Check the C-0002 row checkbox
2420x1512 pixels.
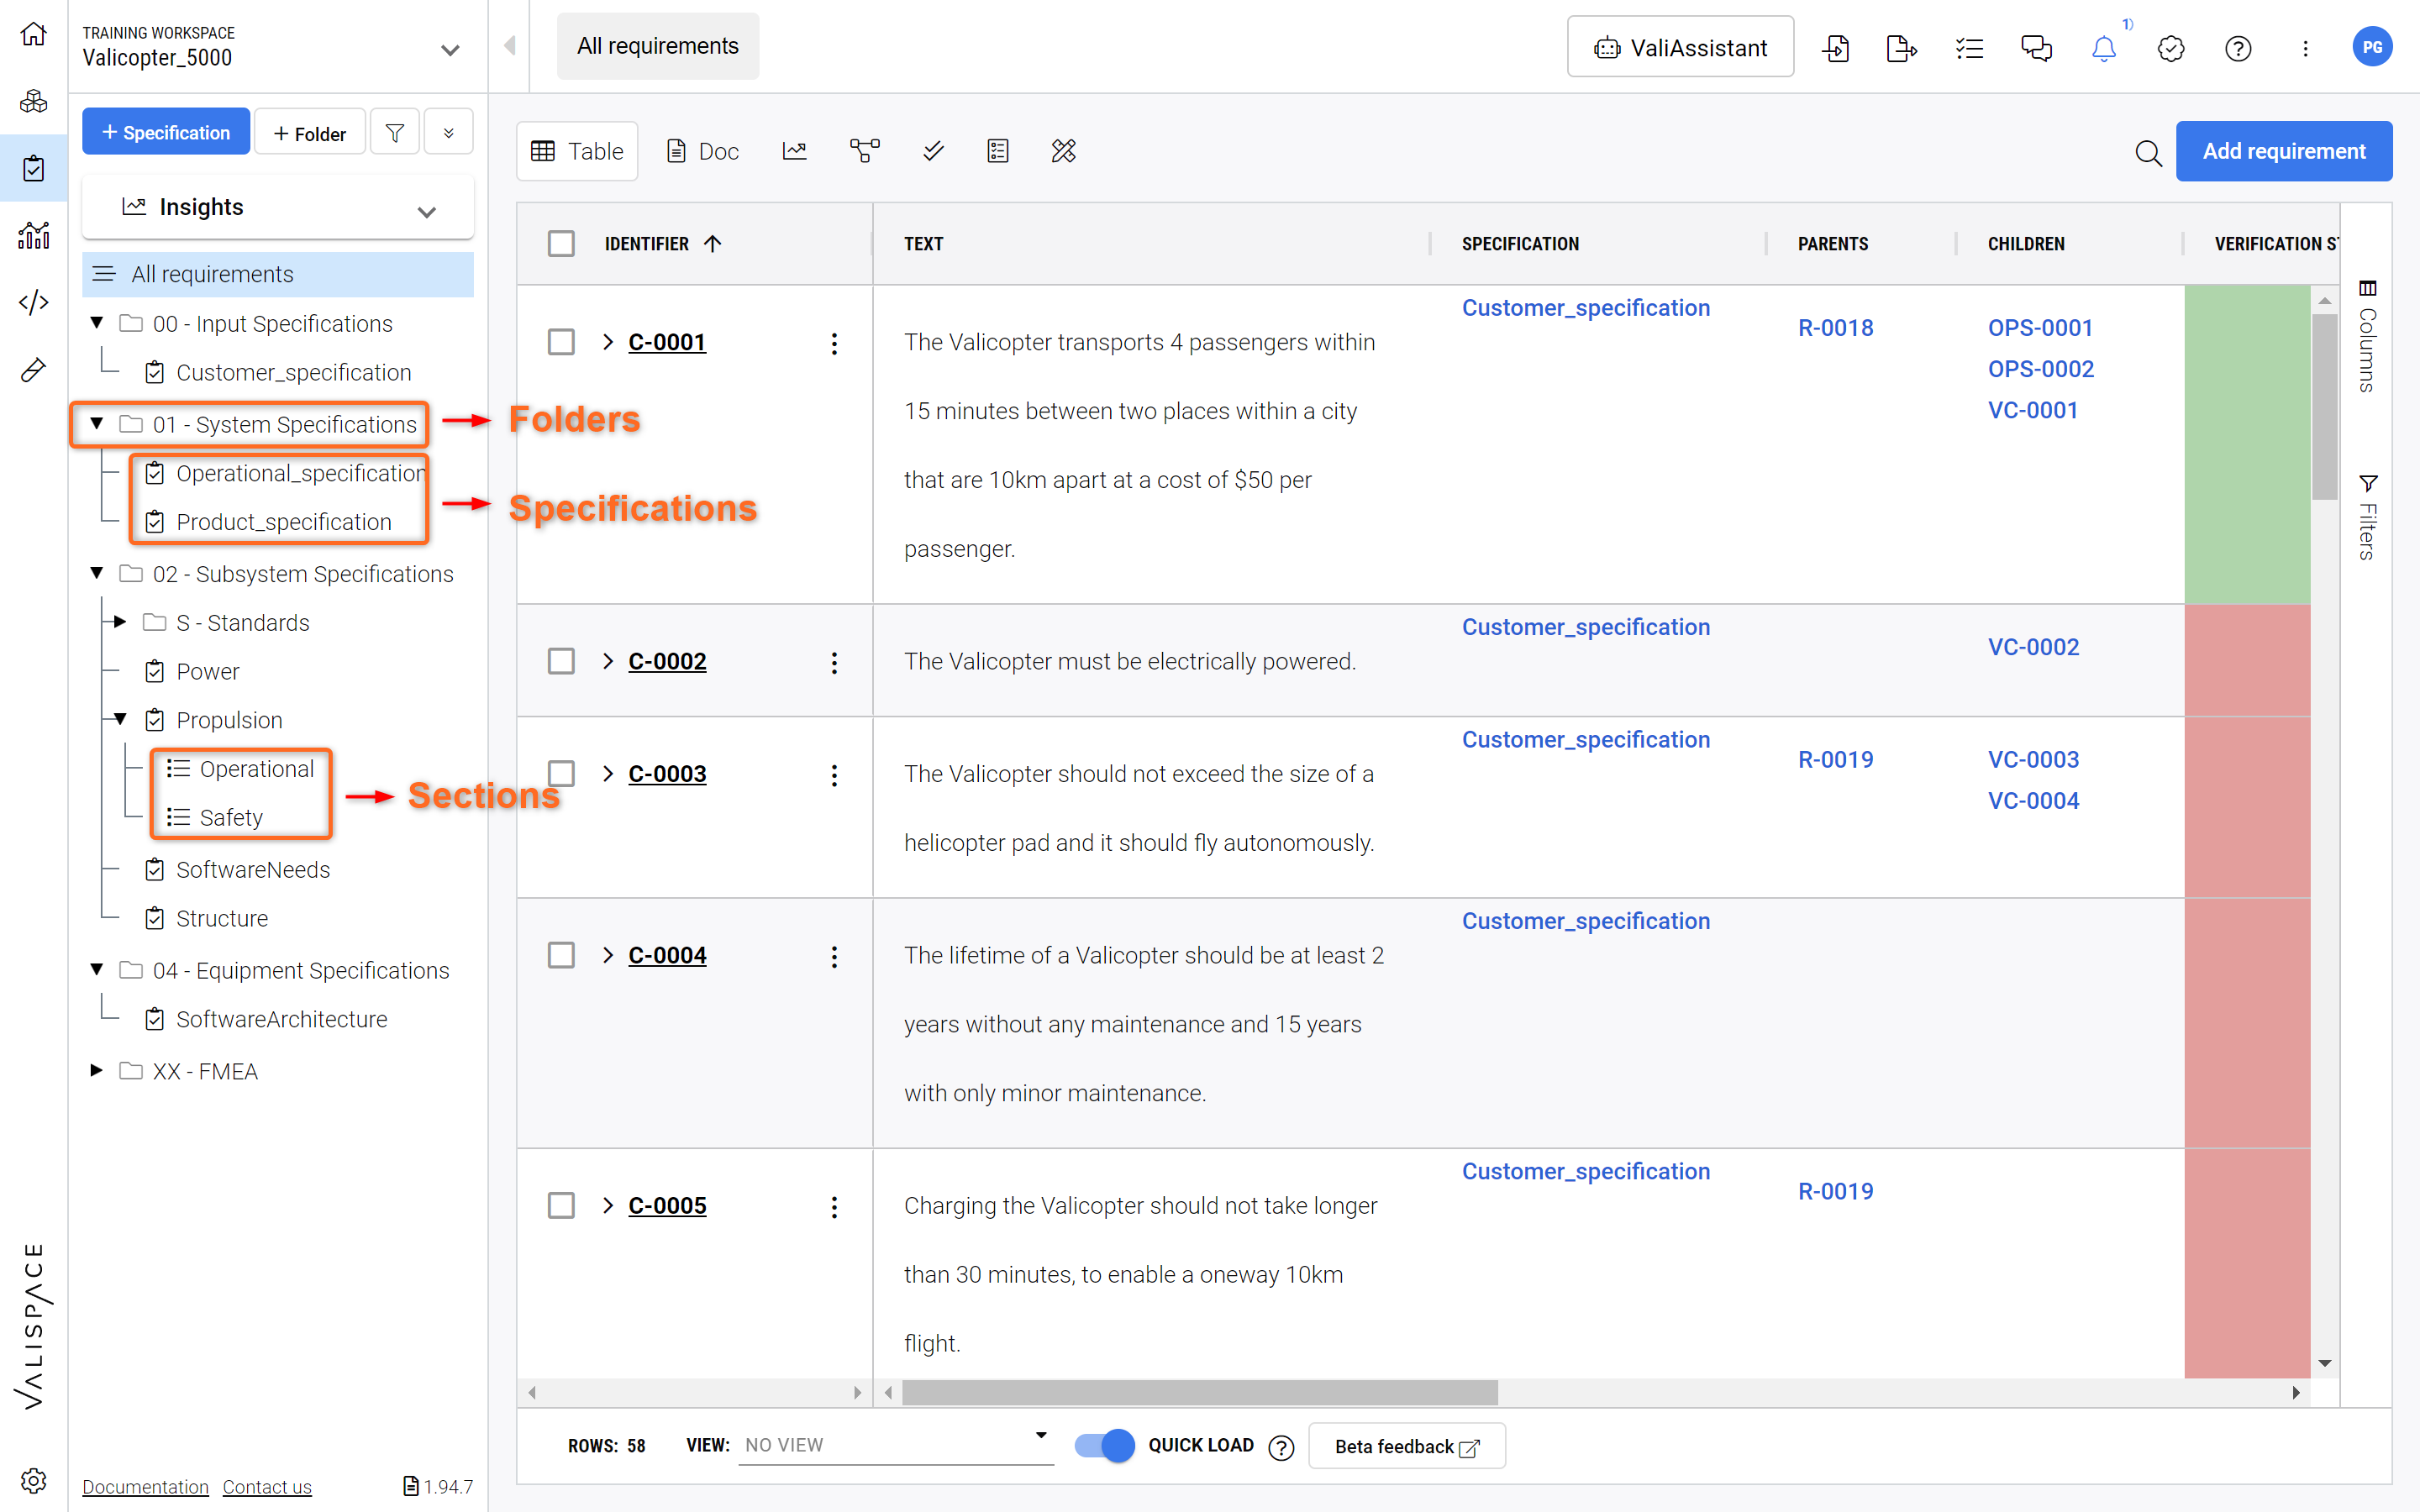click(x=561, y=661)
